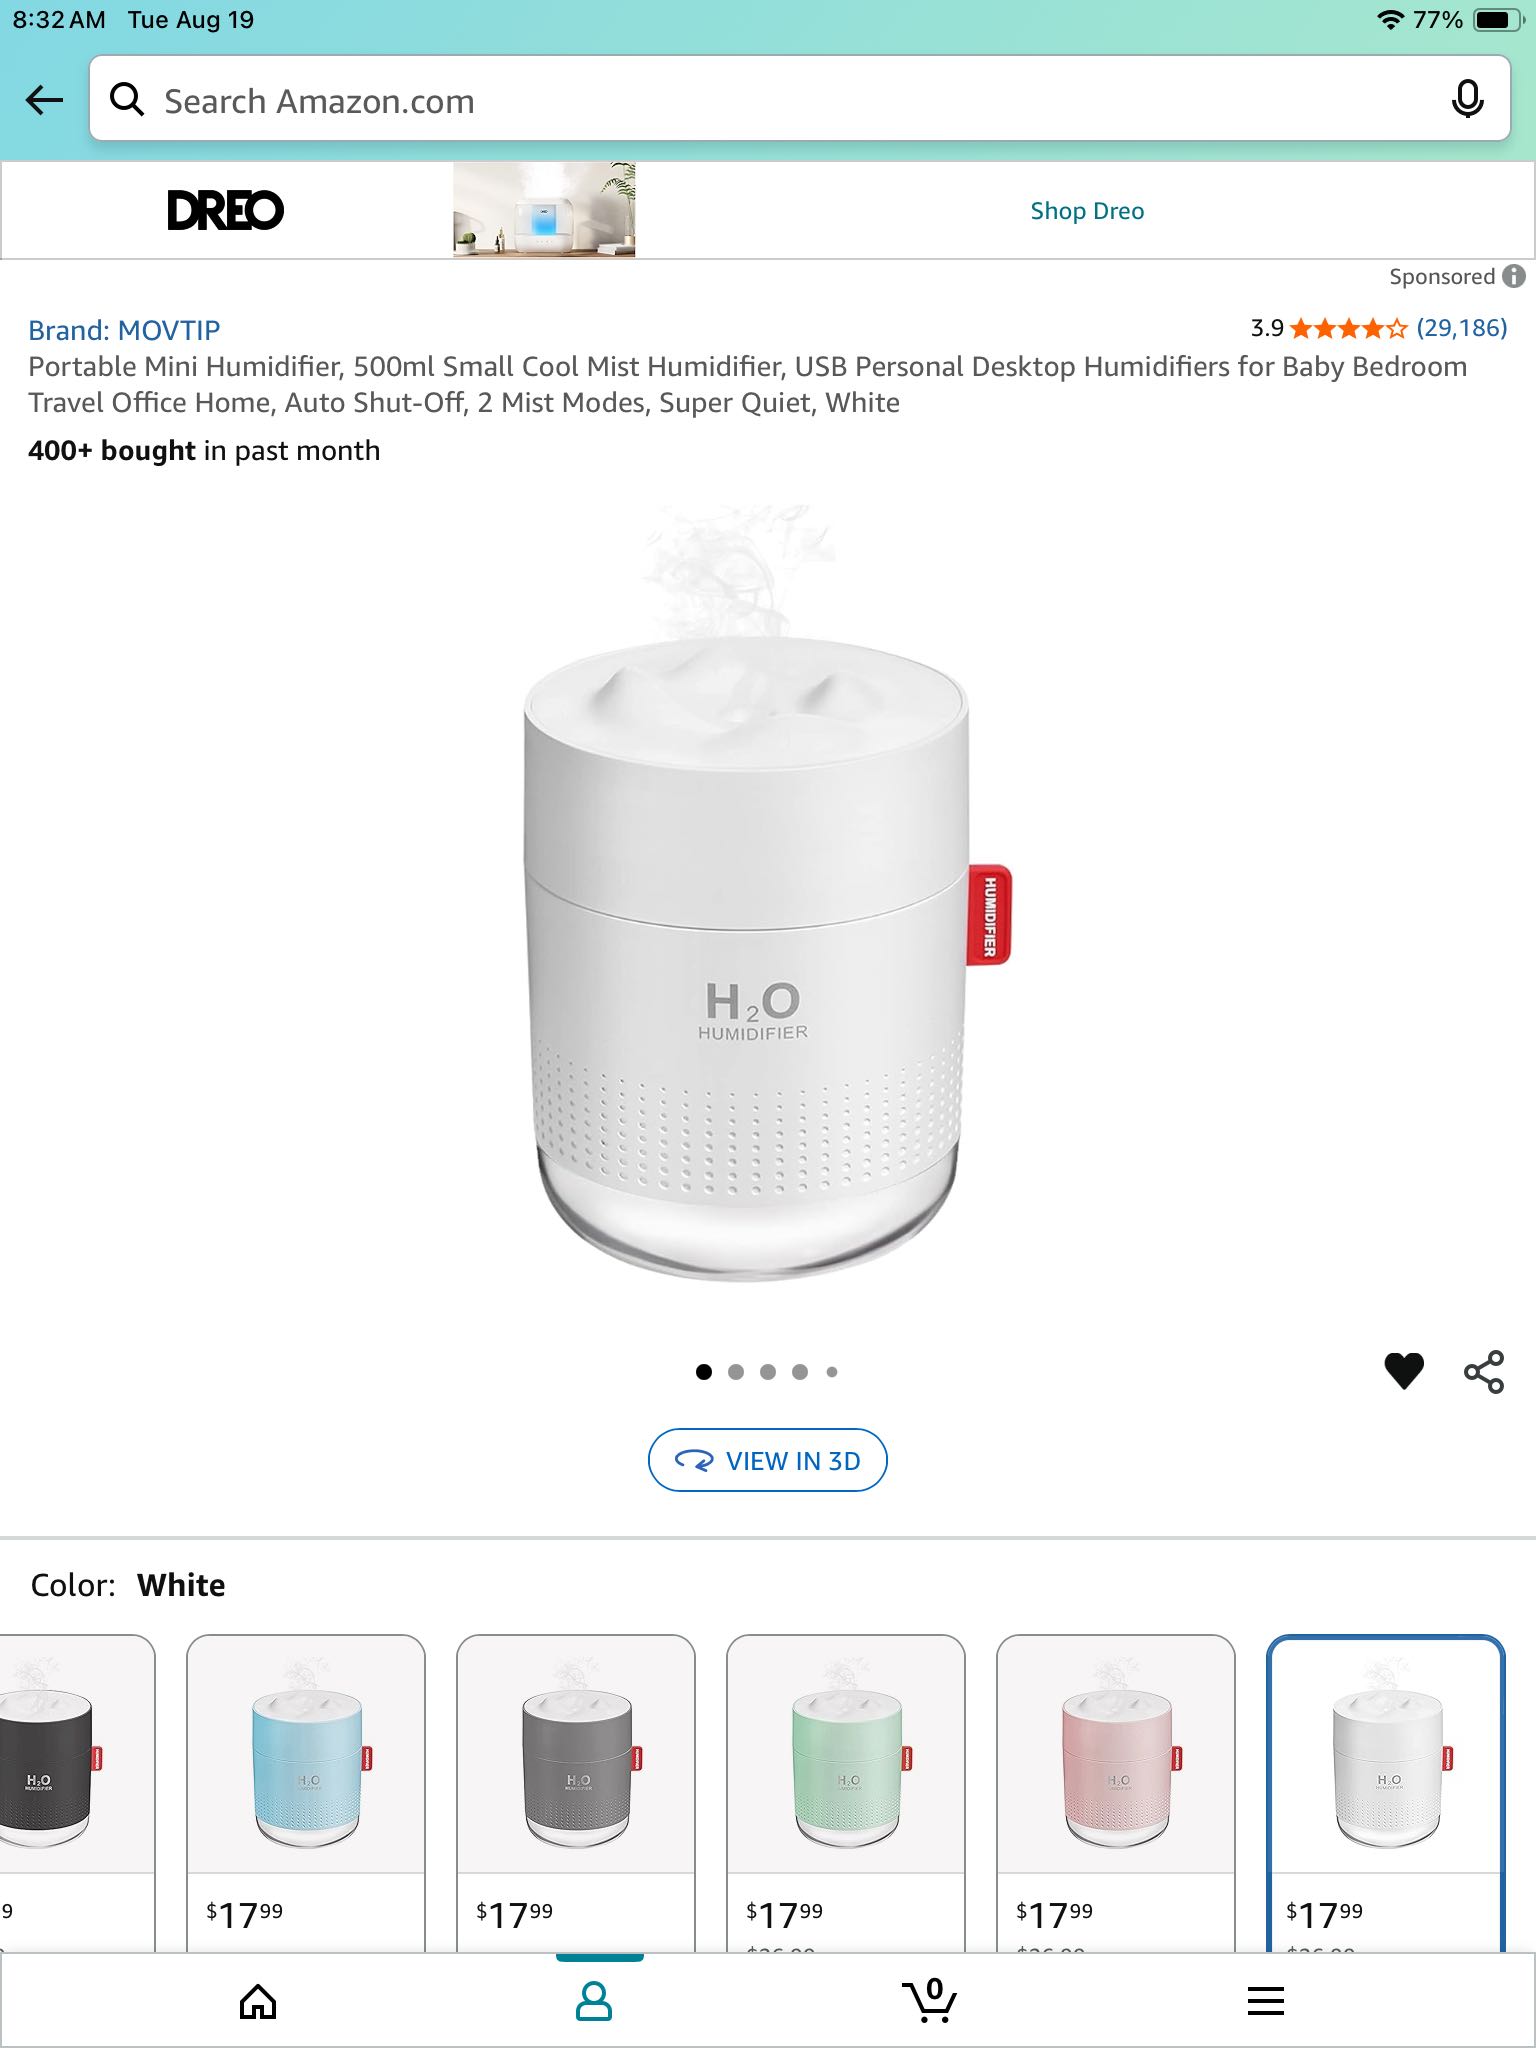
Task: Jump to the second image carousel dot
Action: point(736,1372)
